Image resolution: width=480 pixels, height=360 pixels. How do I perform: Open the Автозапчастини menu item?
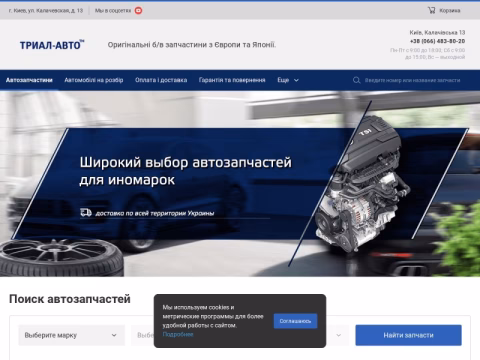point(29,80)
